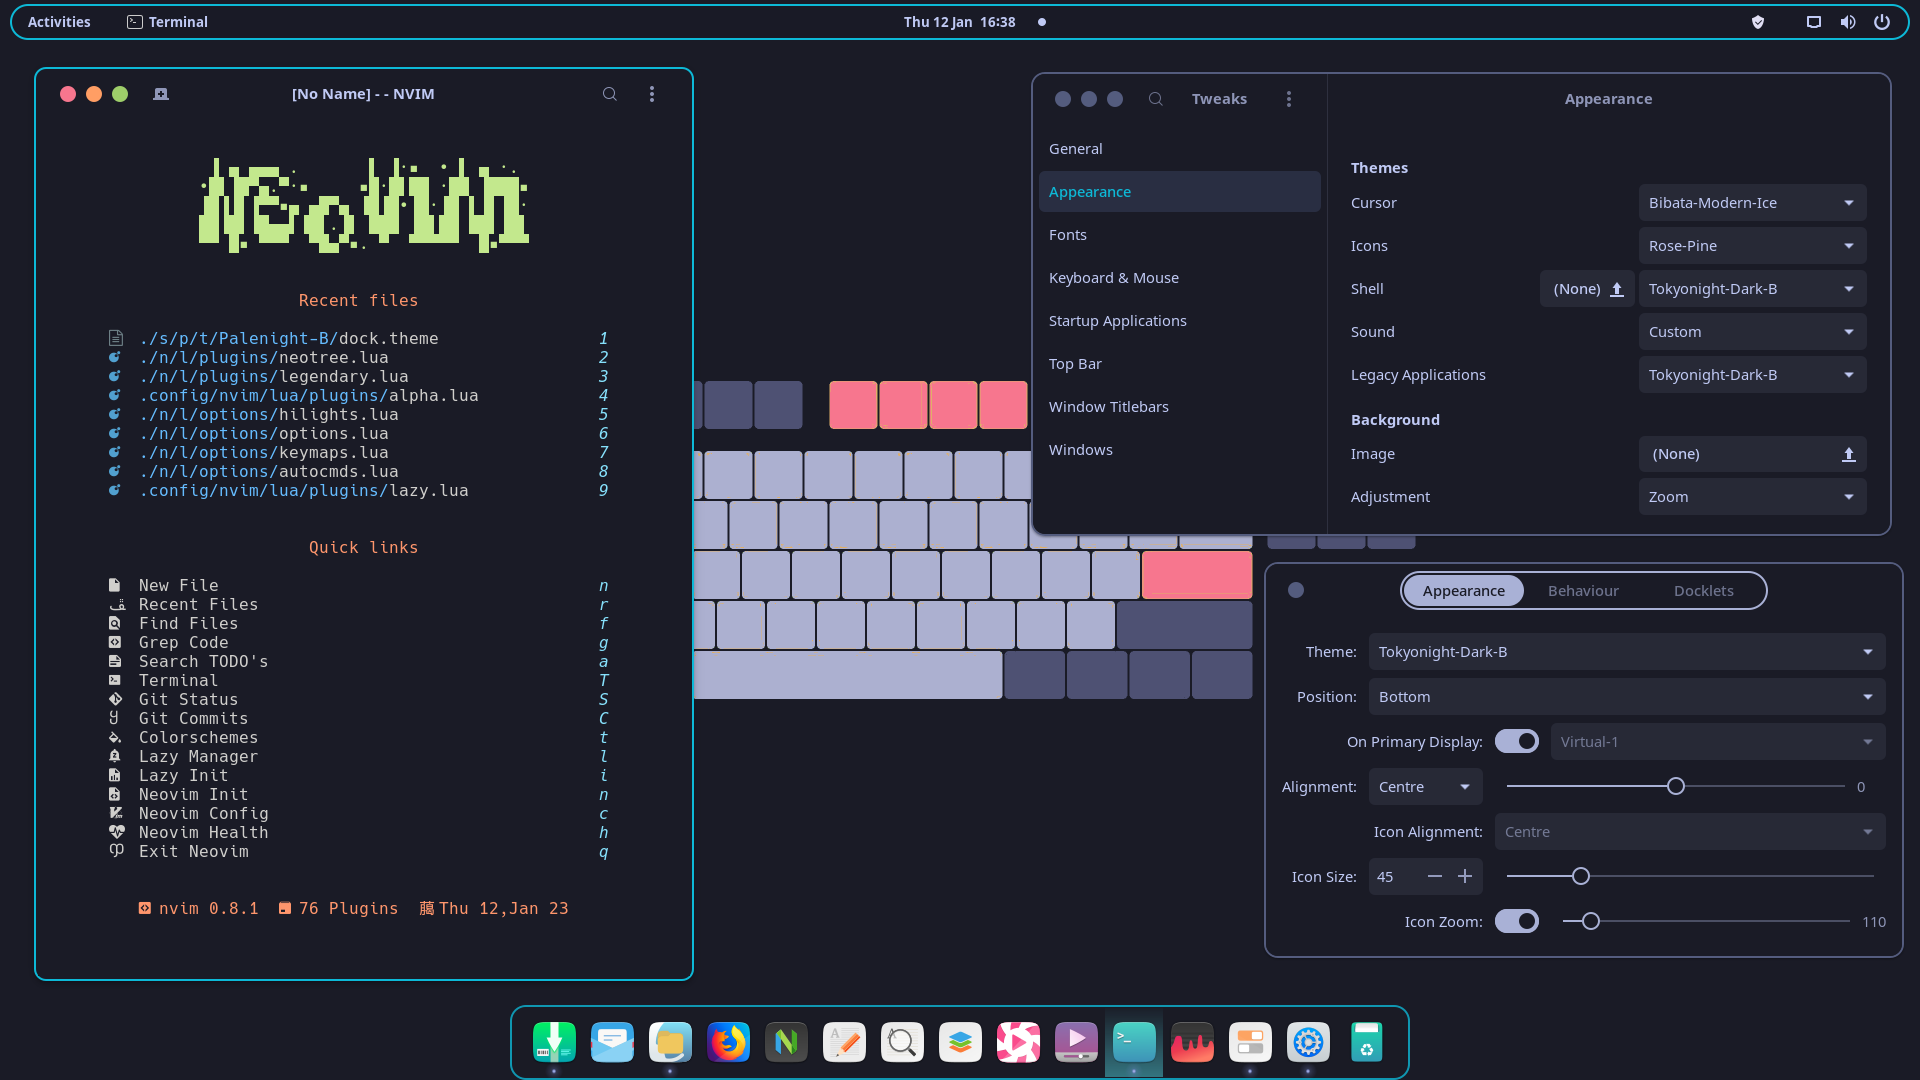Click the shell theme (None) upload button

point(1587,289)
